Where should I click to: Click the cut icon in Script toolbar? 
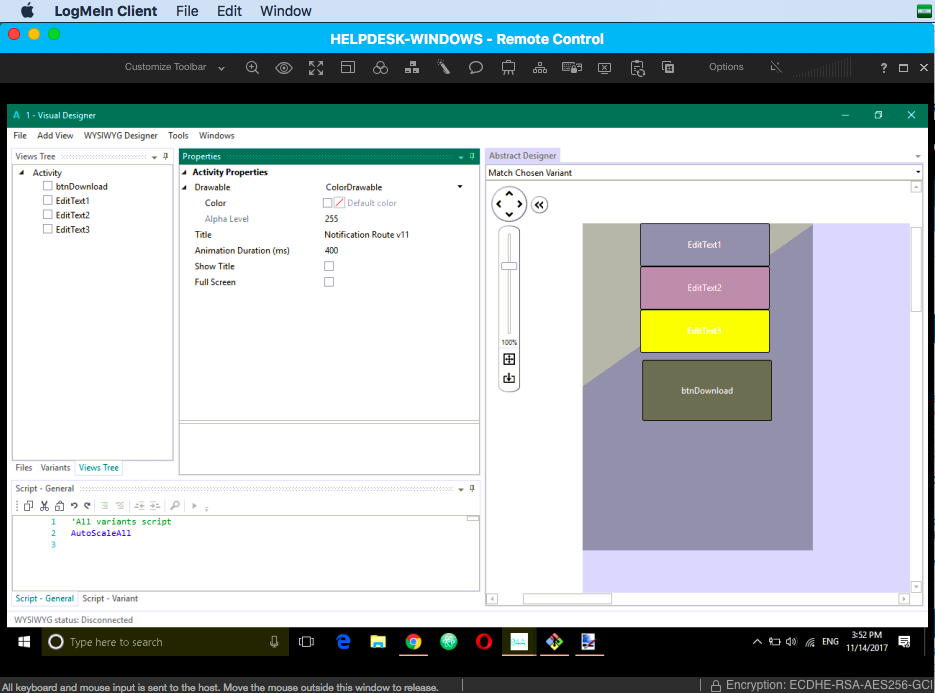click(44, 506)
